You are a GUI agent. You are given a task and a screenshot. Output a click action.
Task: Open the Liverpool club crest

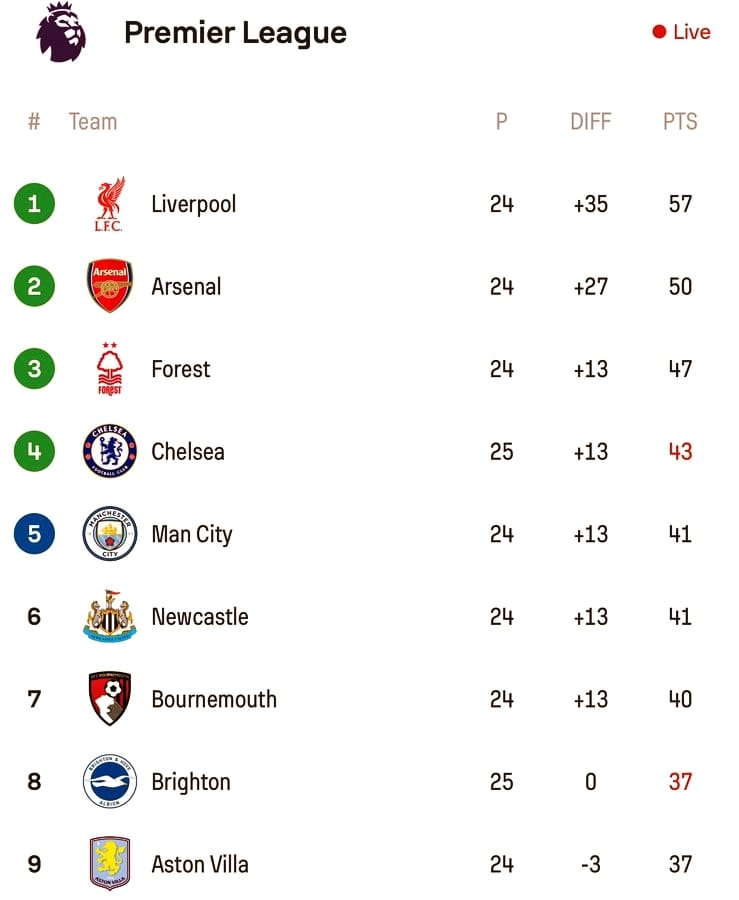click(x=109, y=204)
